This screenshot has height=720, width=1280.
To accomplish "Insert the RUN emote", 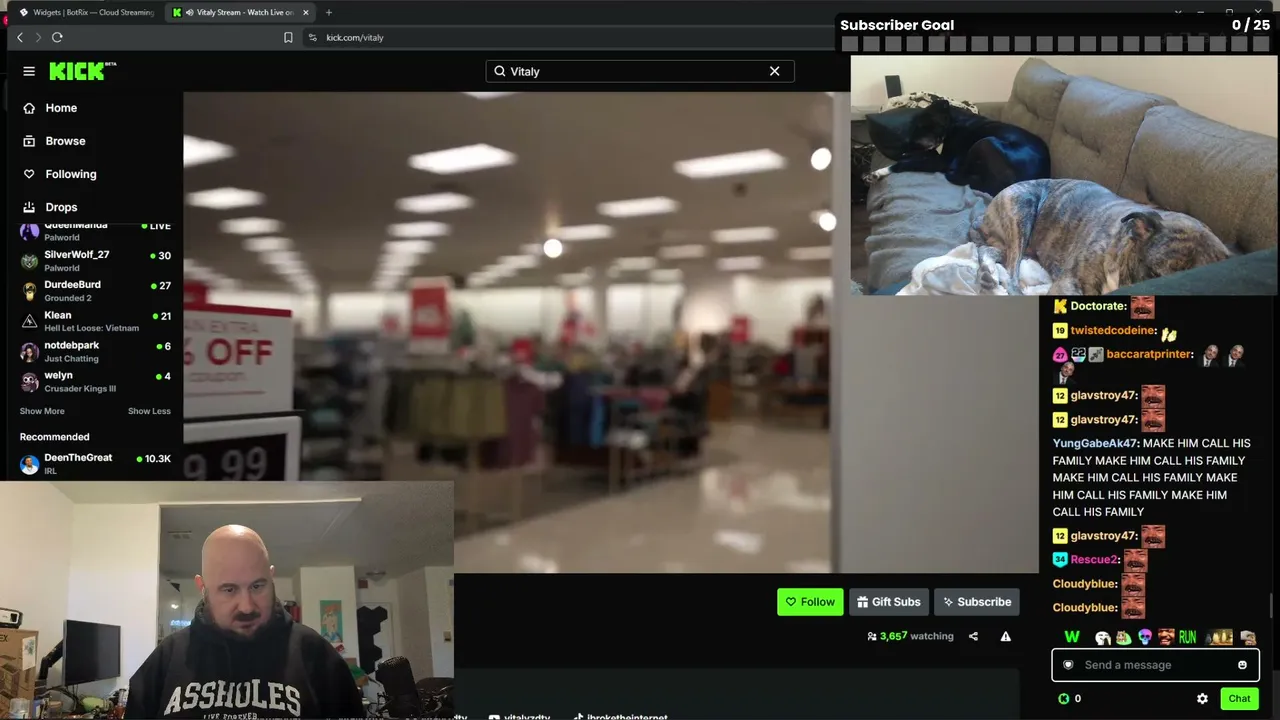I will (x=1187, y=637).
